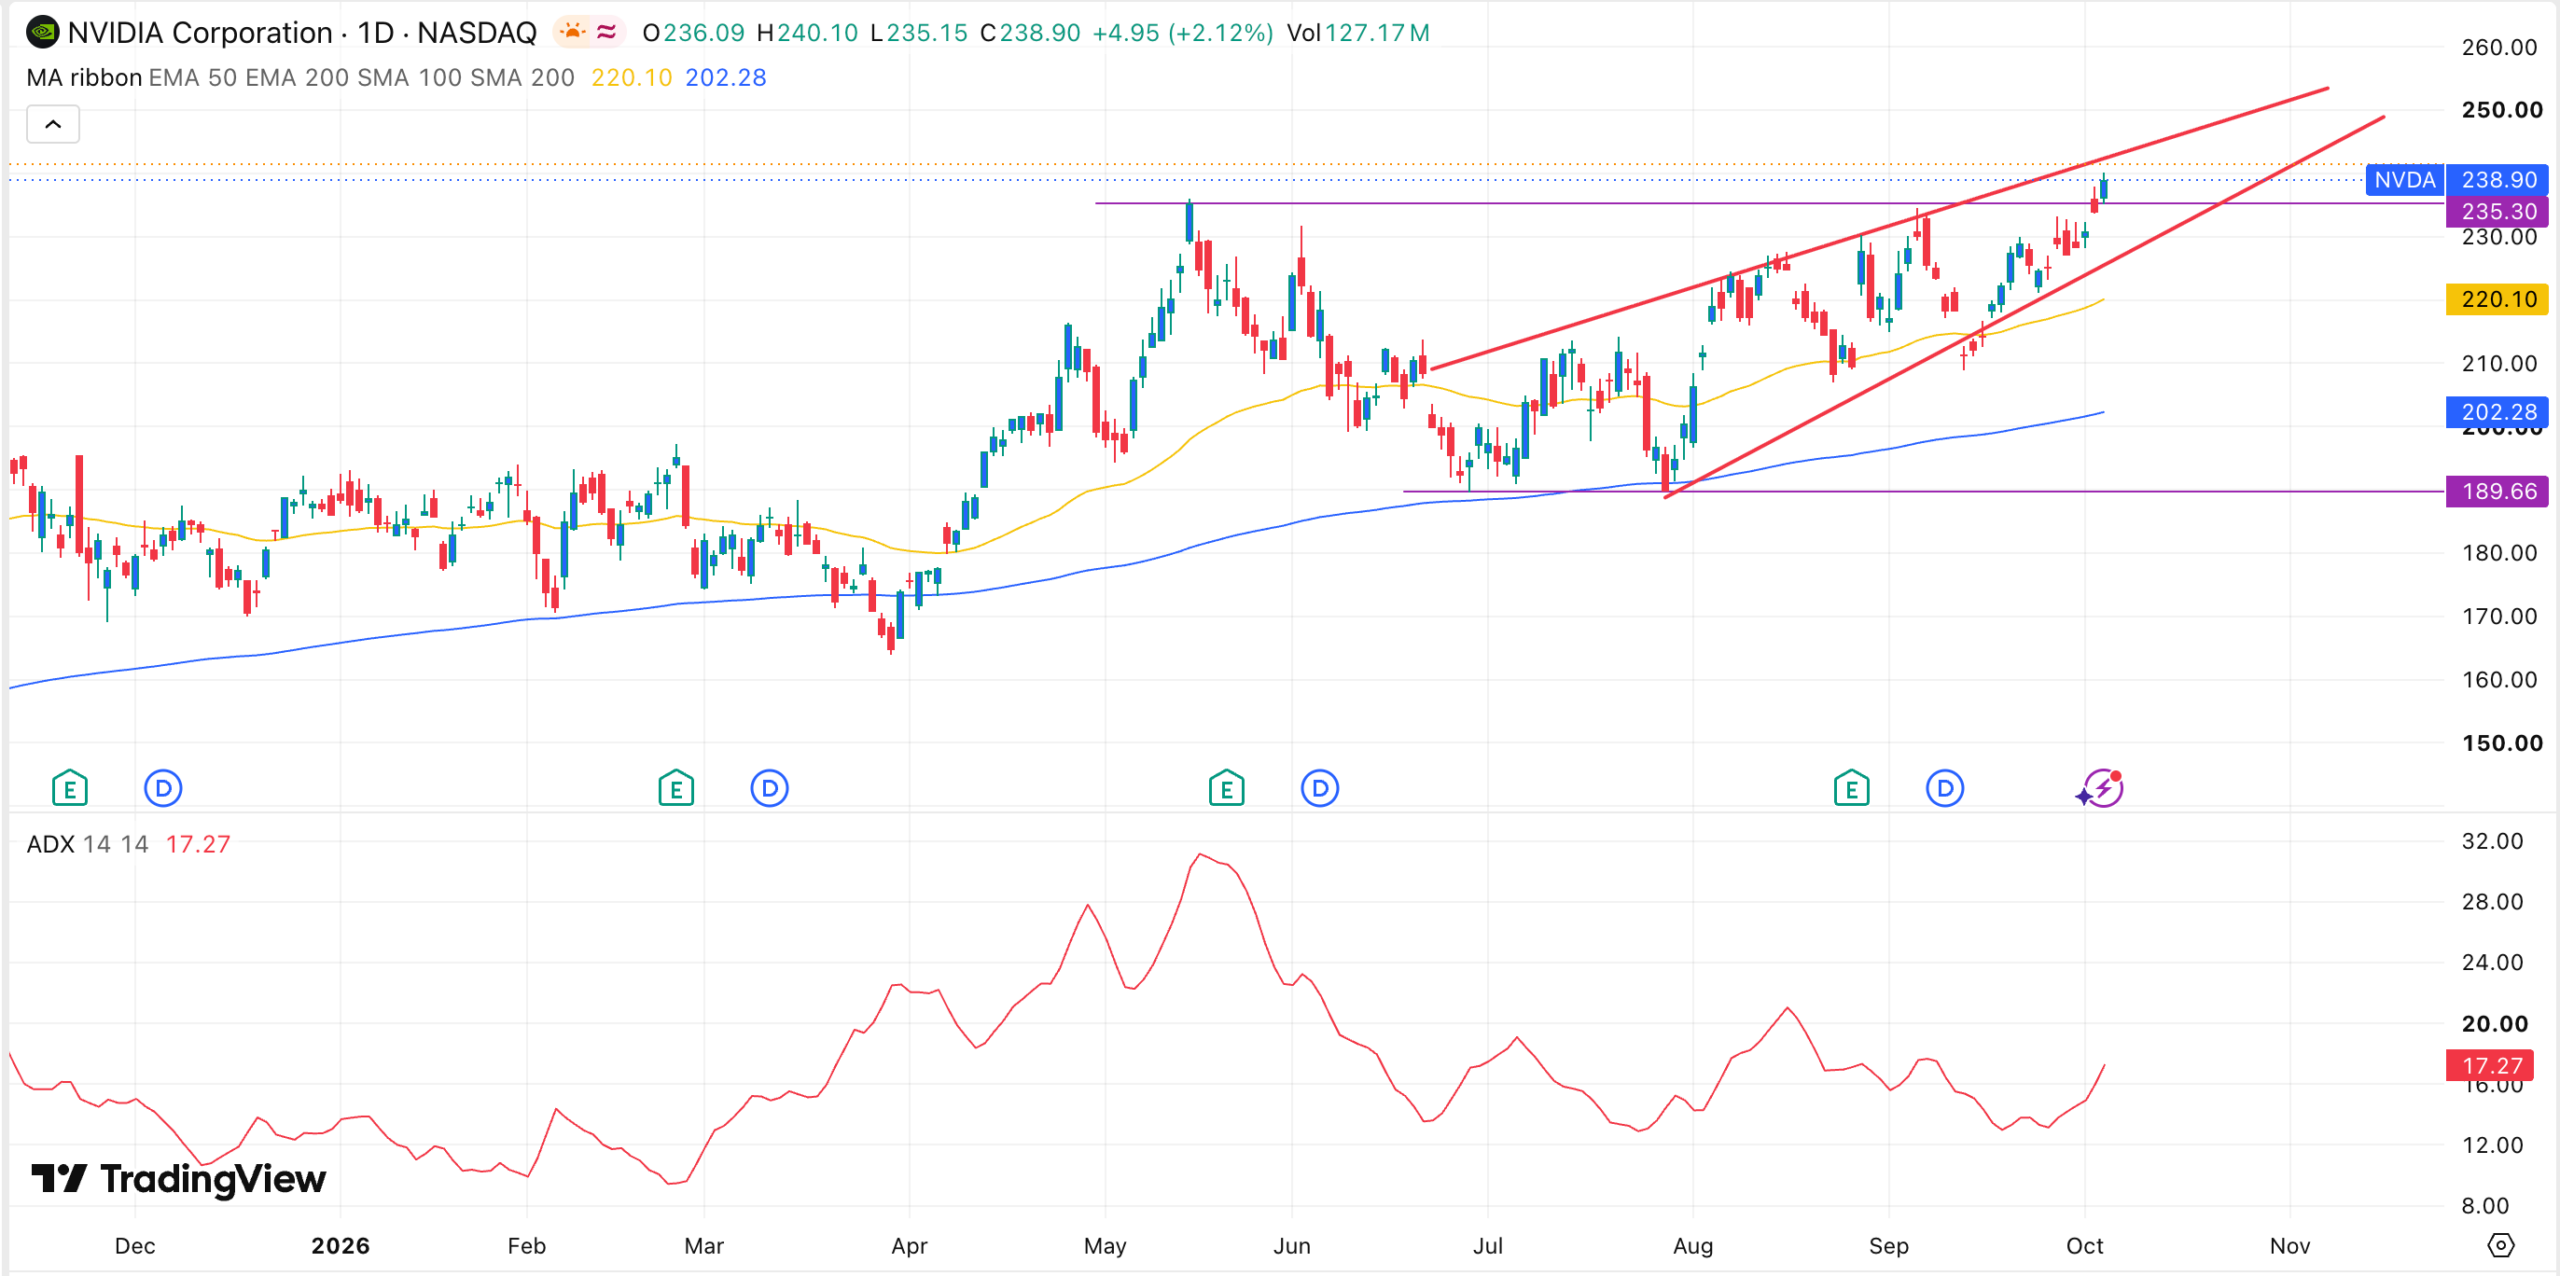Click the +4.95 (+2.12%) change value

pyautogui.click(x=1182, y=33)
